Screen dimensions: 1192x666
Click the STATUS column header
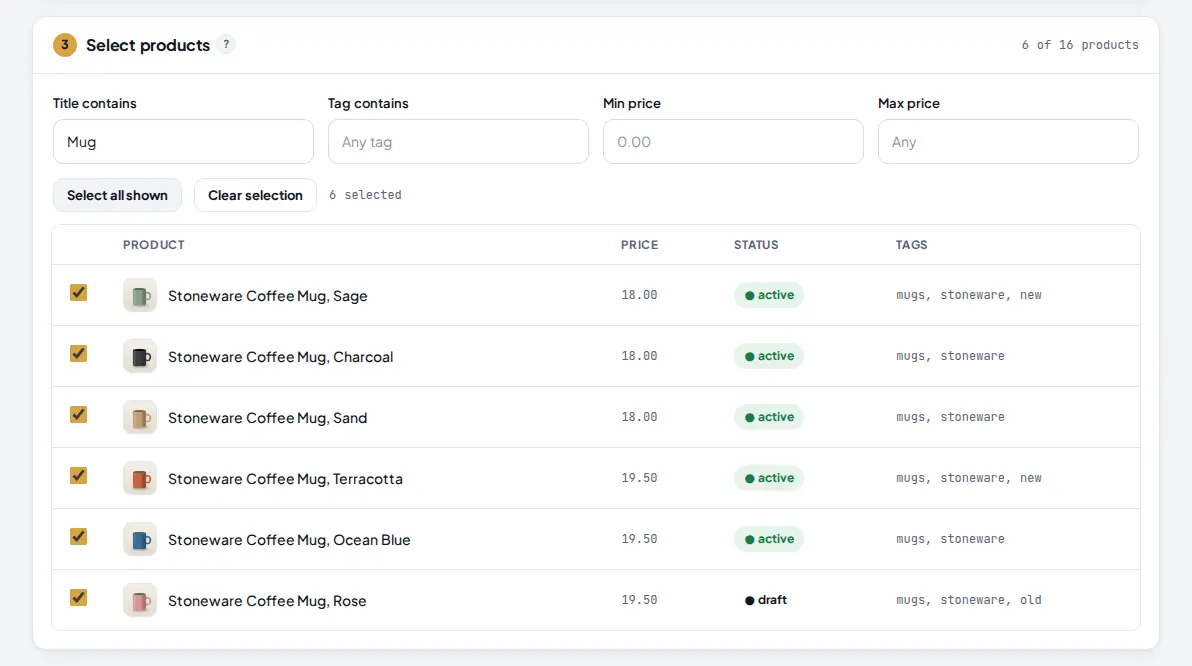[x=756, y=245]
